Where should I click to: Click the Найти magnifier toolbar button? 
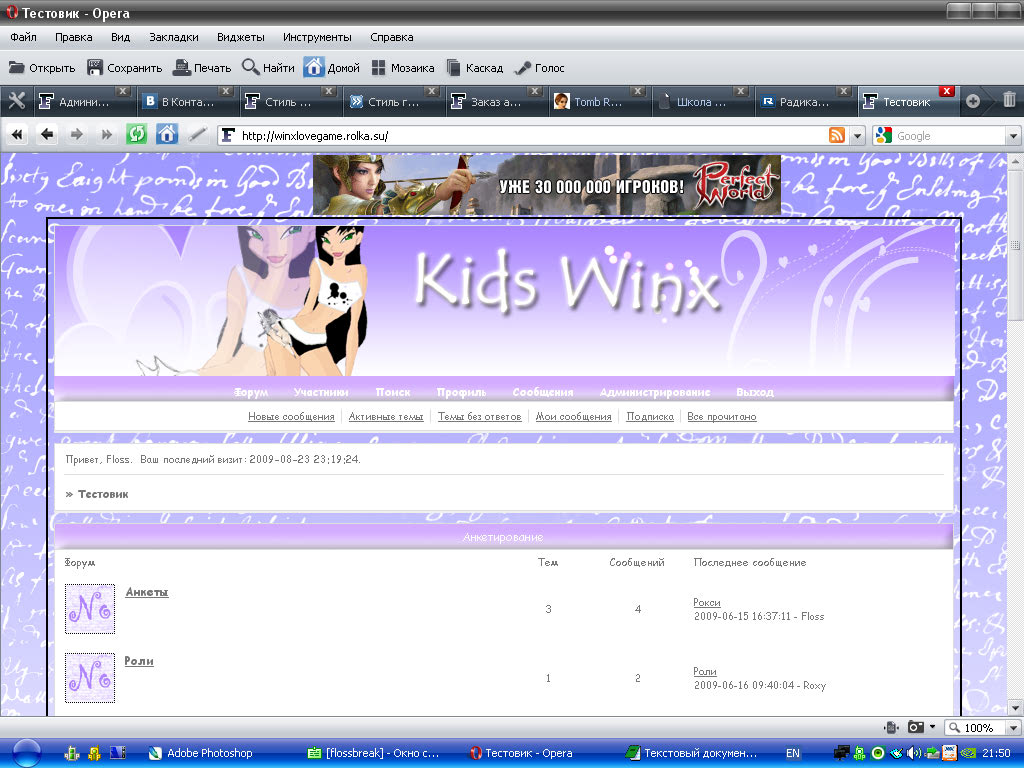[268, 68]
